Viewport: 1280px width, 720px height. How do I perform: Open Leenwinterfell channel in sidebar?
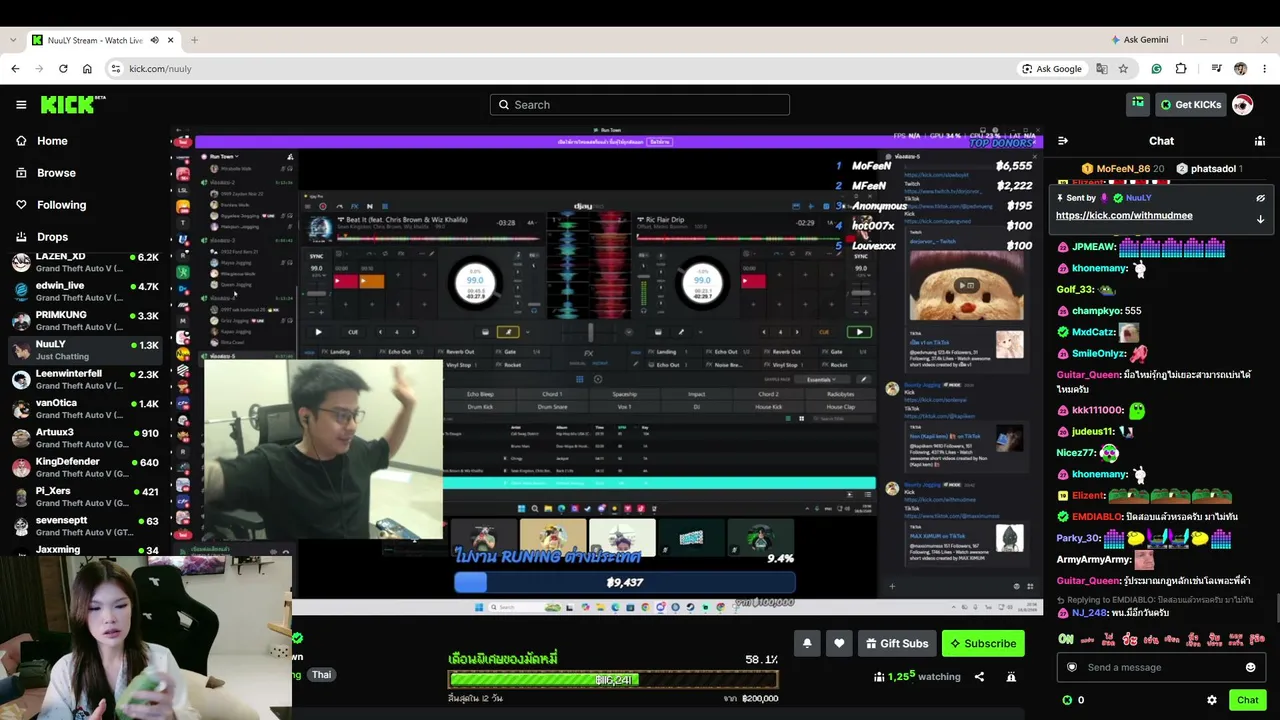coord(85,379)
